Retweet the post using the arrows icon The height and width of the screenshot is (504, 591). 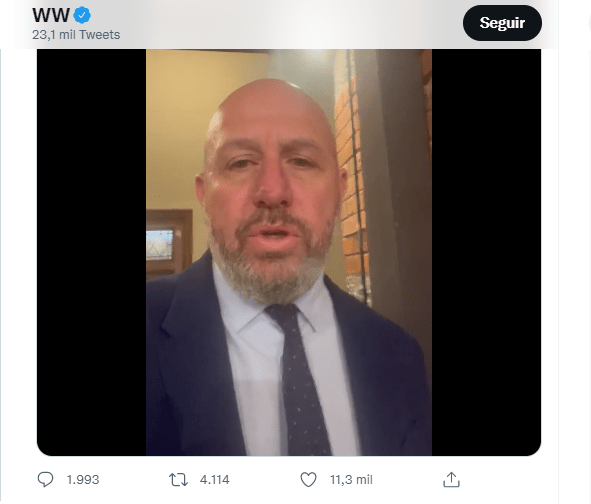tap(178, 480)
